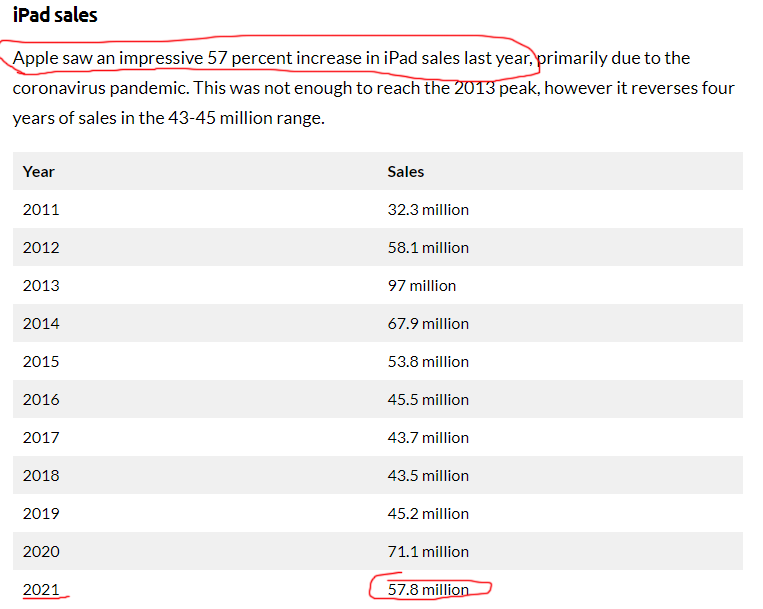Select the 2021 year cell

coord(41,589)
